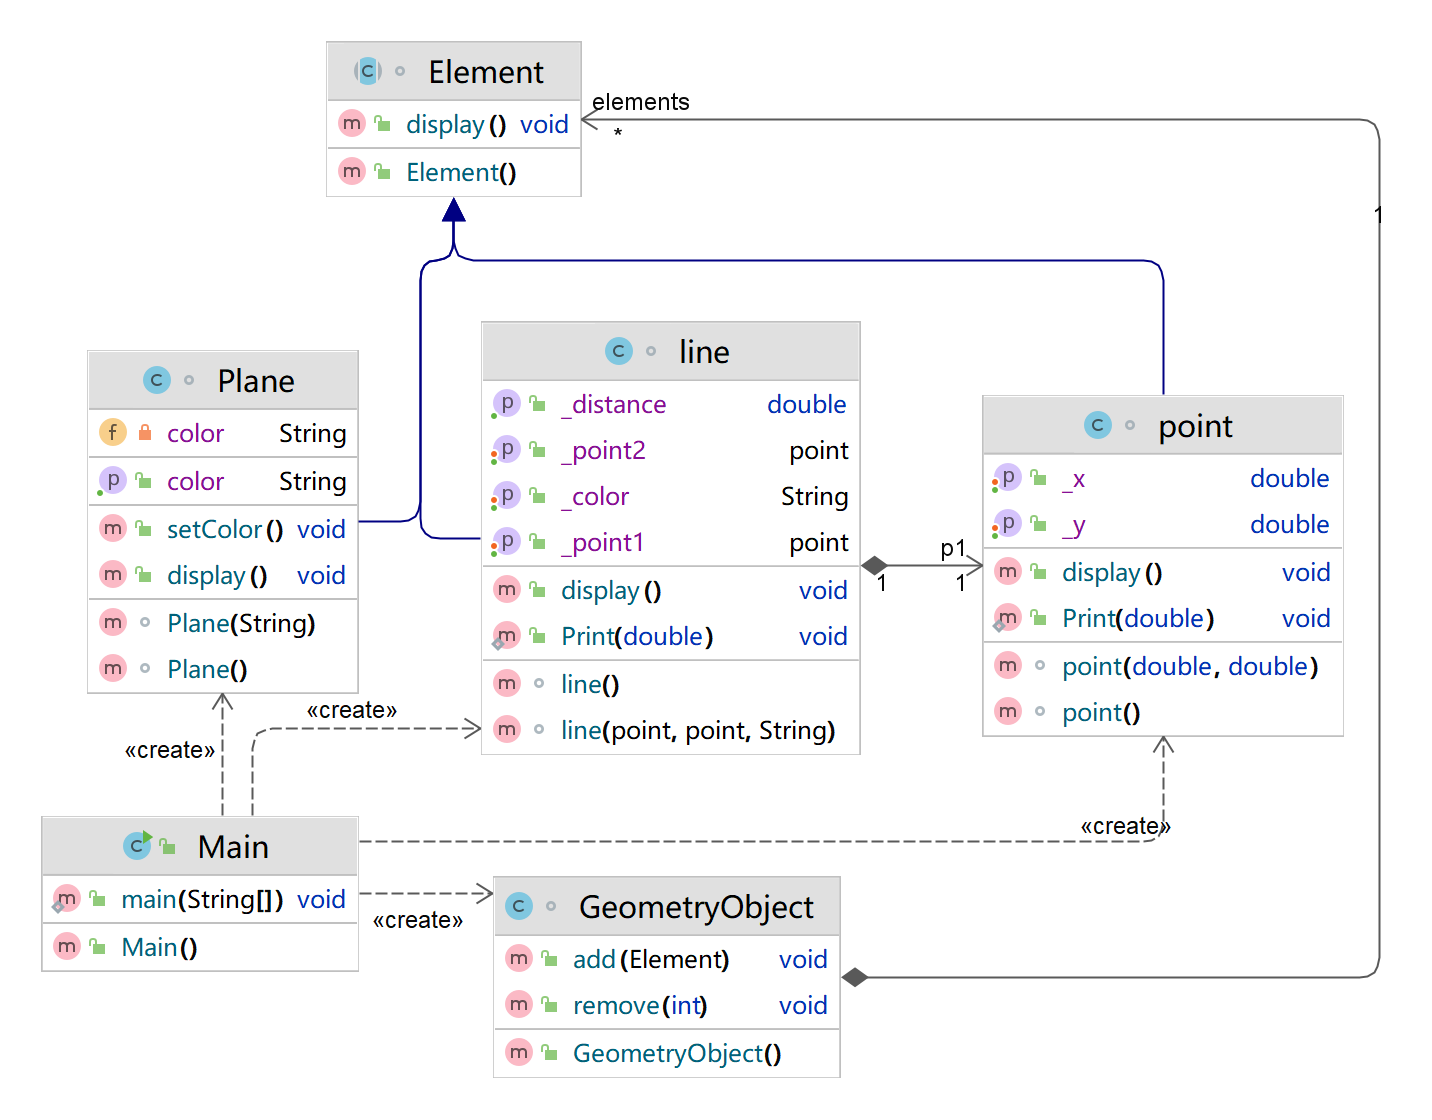The height and width of the screenshot is (1120, 1432).
Task: Click the method icon next to Element's display()
Action: tap(351, 124)
